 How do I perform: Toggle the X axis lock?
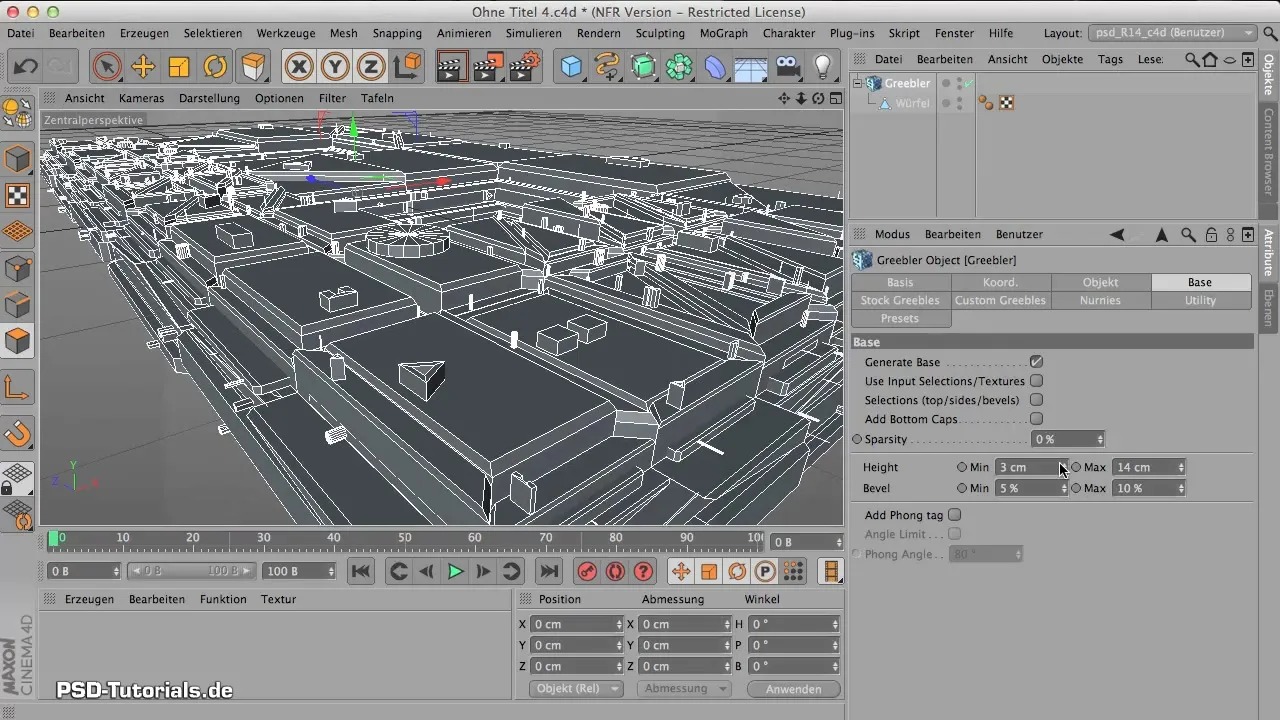click(x=299, y=67)
